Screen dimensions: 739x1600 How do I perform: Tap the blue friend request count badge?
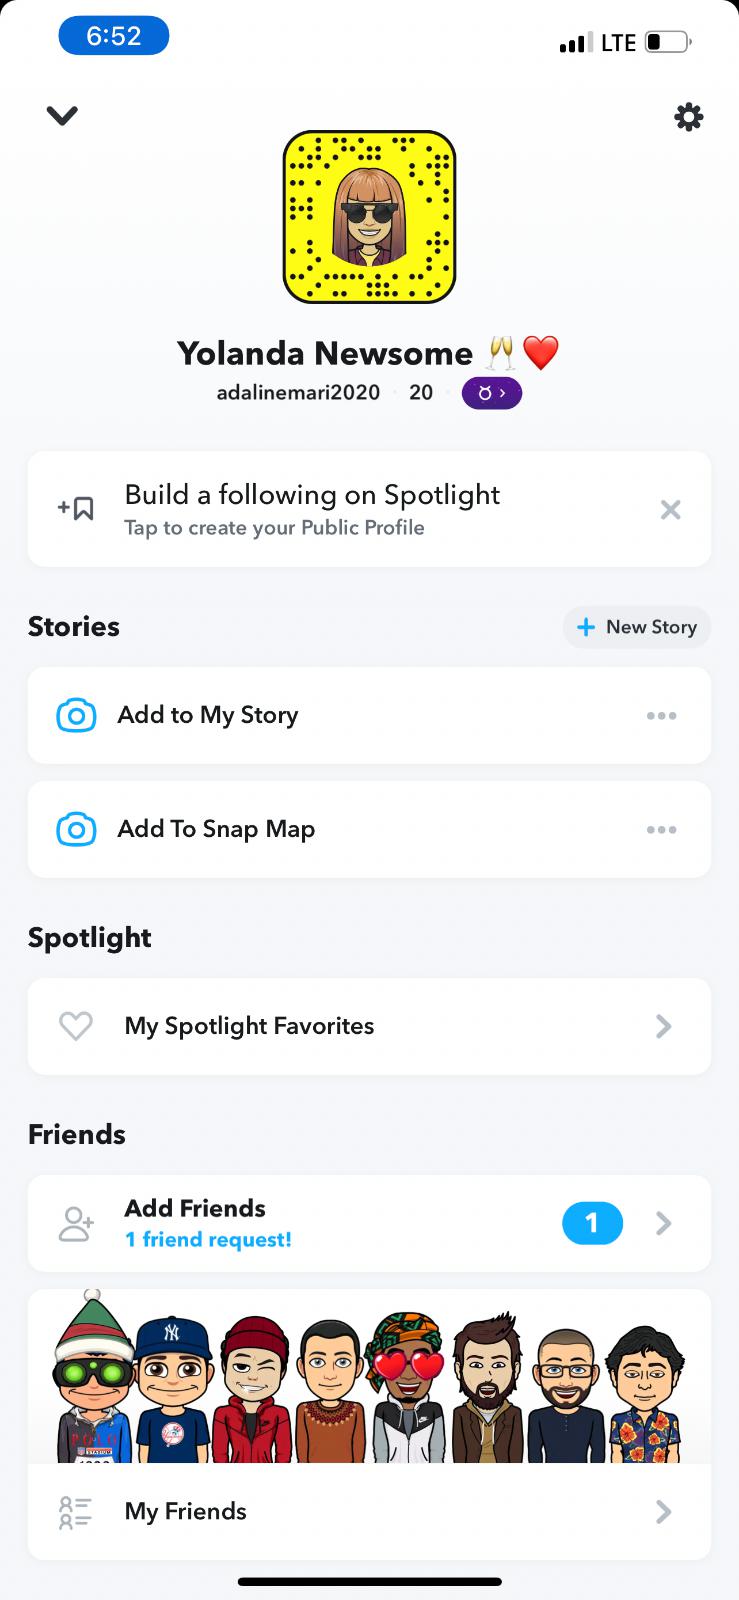click(x=592, y=1223)
